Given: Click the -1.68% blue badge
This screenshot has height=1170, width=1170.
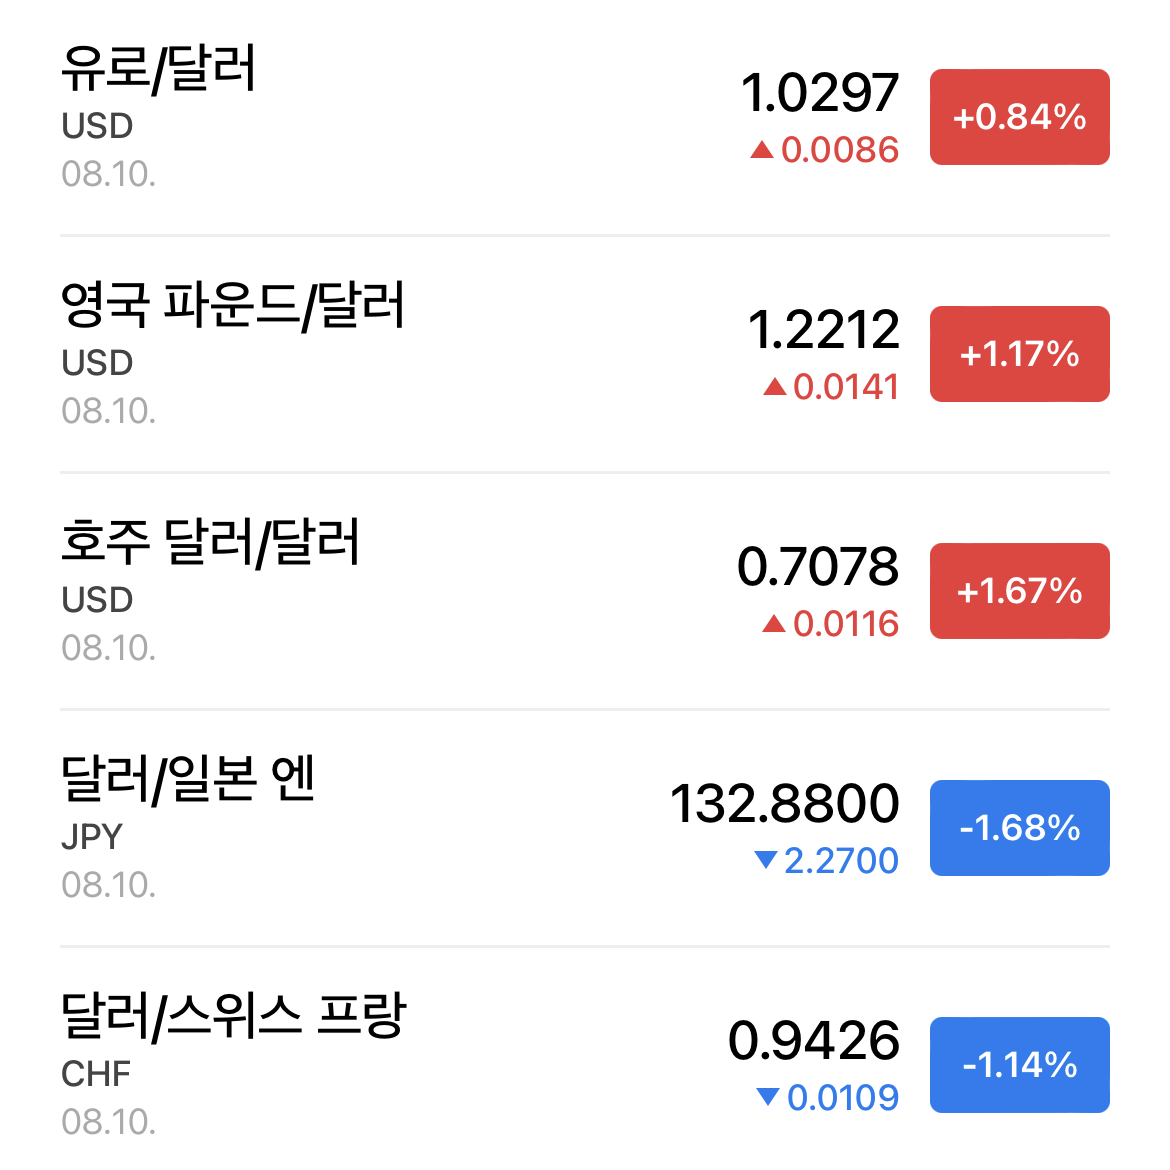Looking at the screenshot, I should [x=1019, y=828].
